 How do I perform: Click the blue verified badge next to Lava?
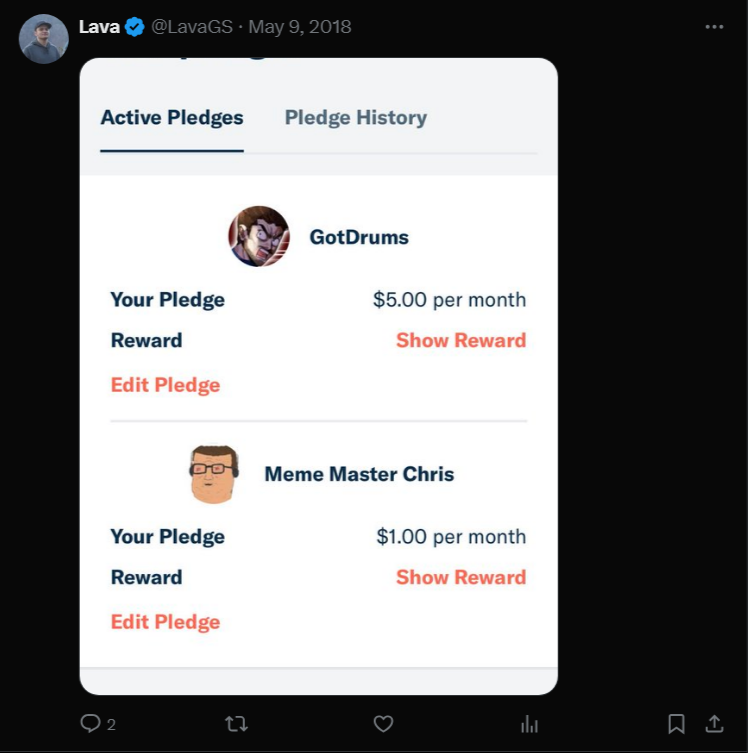click(x=134, y=27)
